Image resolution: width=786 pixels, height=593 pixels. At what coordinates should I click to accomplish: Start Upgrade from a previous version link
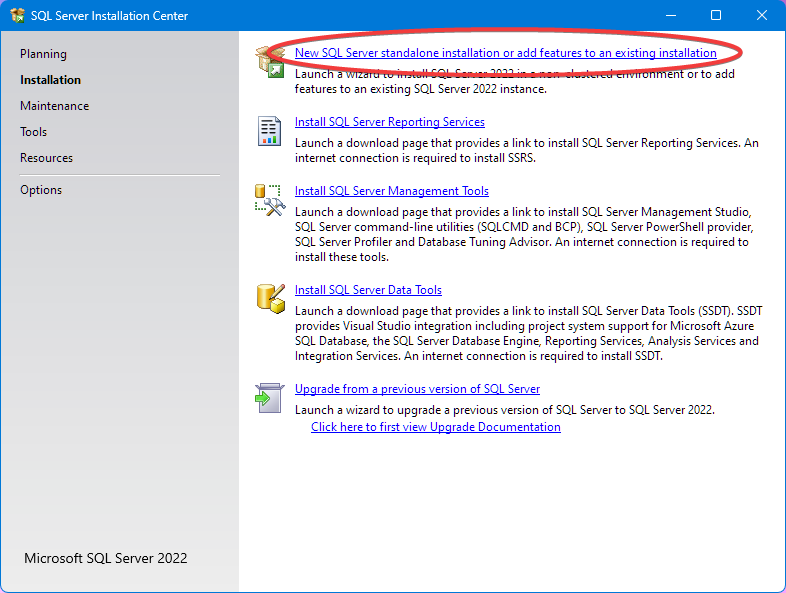[417, 389]
